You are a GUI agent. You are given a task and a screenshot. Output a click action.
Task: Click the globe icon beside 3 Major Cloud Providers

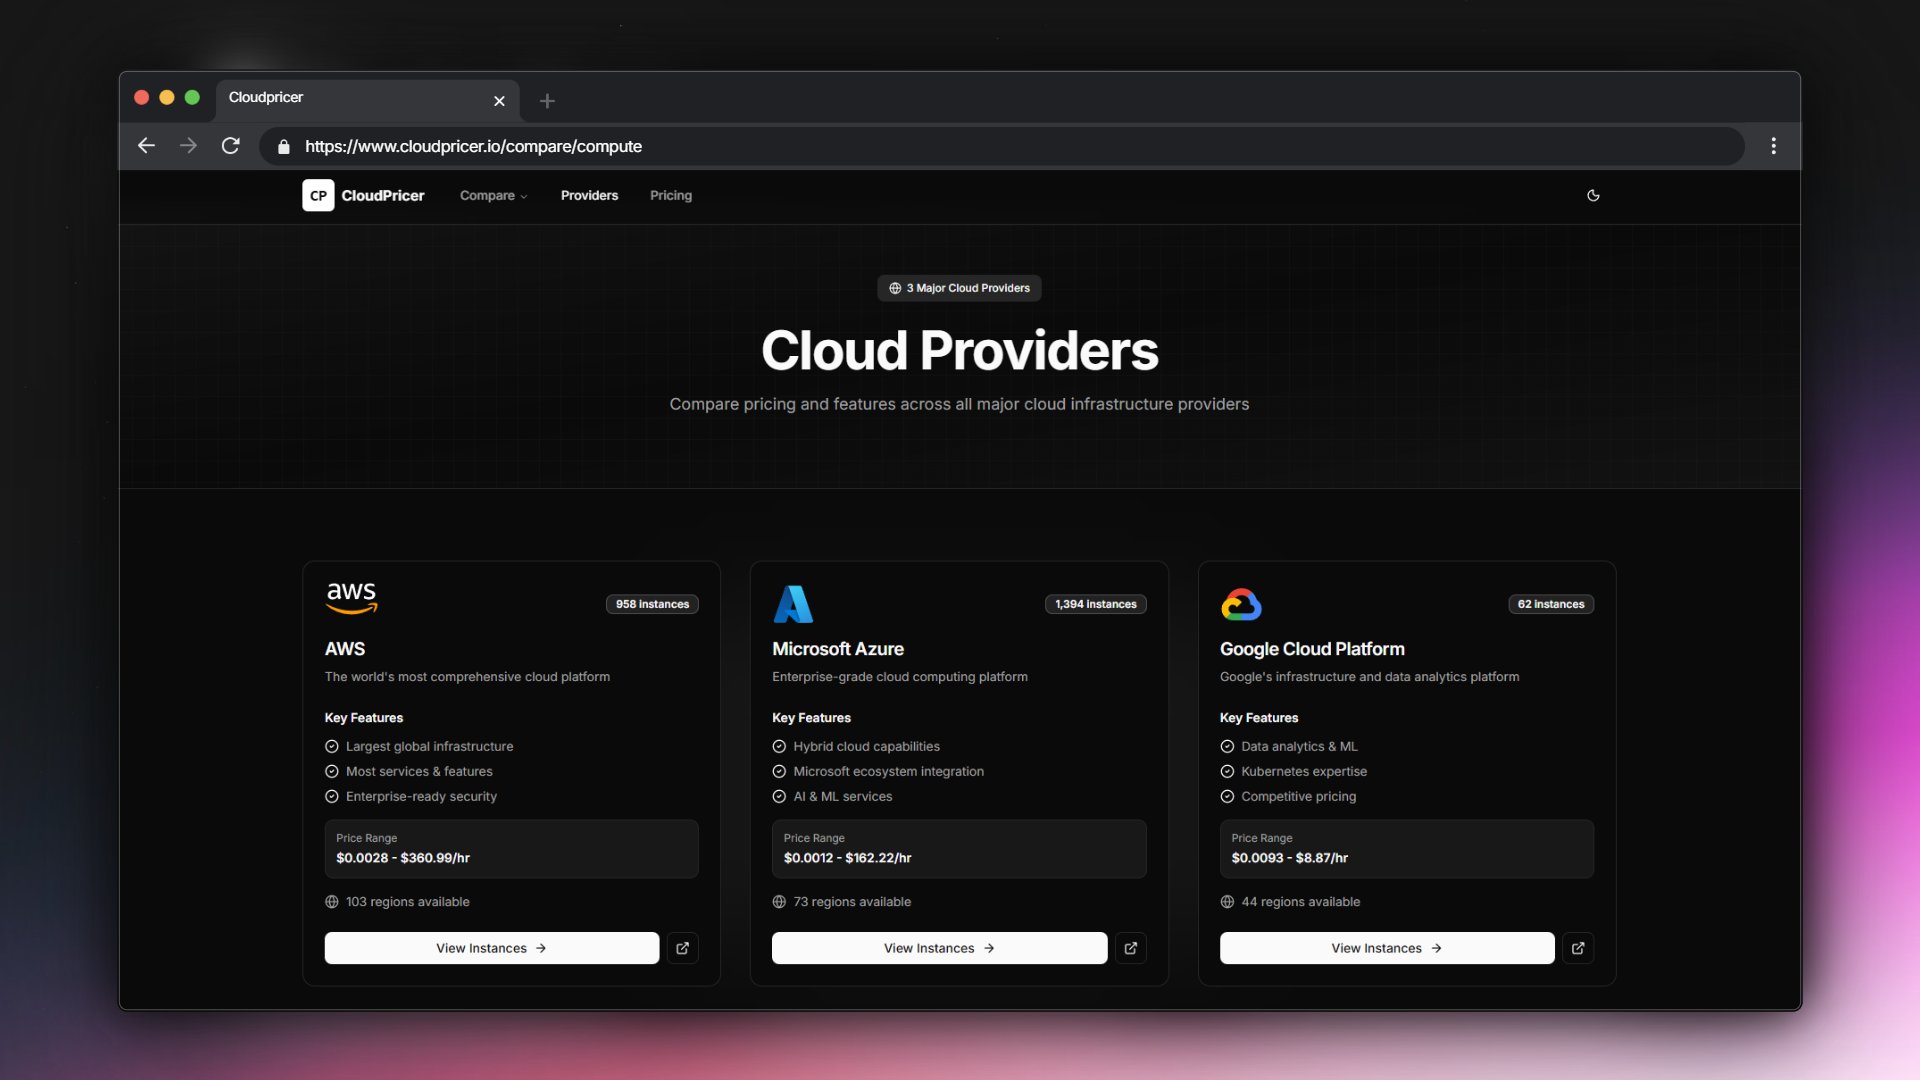894,288
